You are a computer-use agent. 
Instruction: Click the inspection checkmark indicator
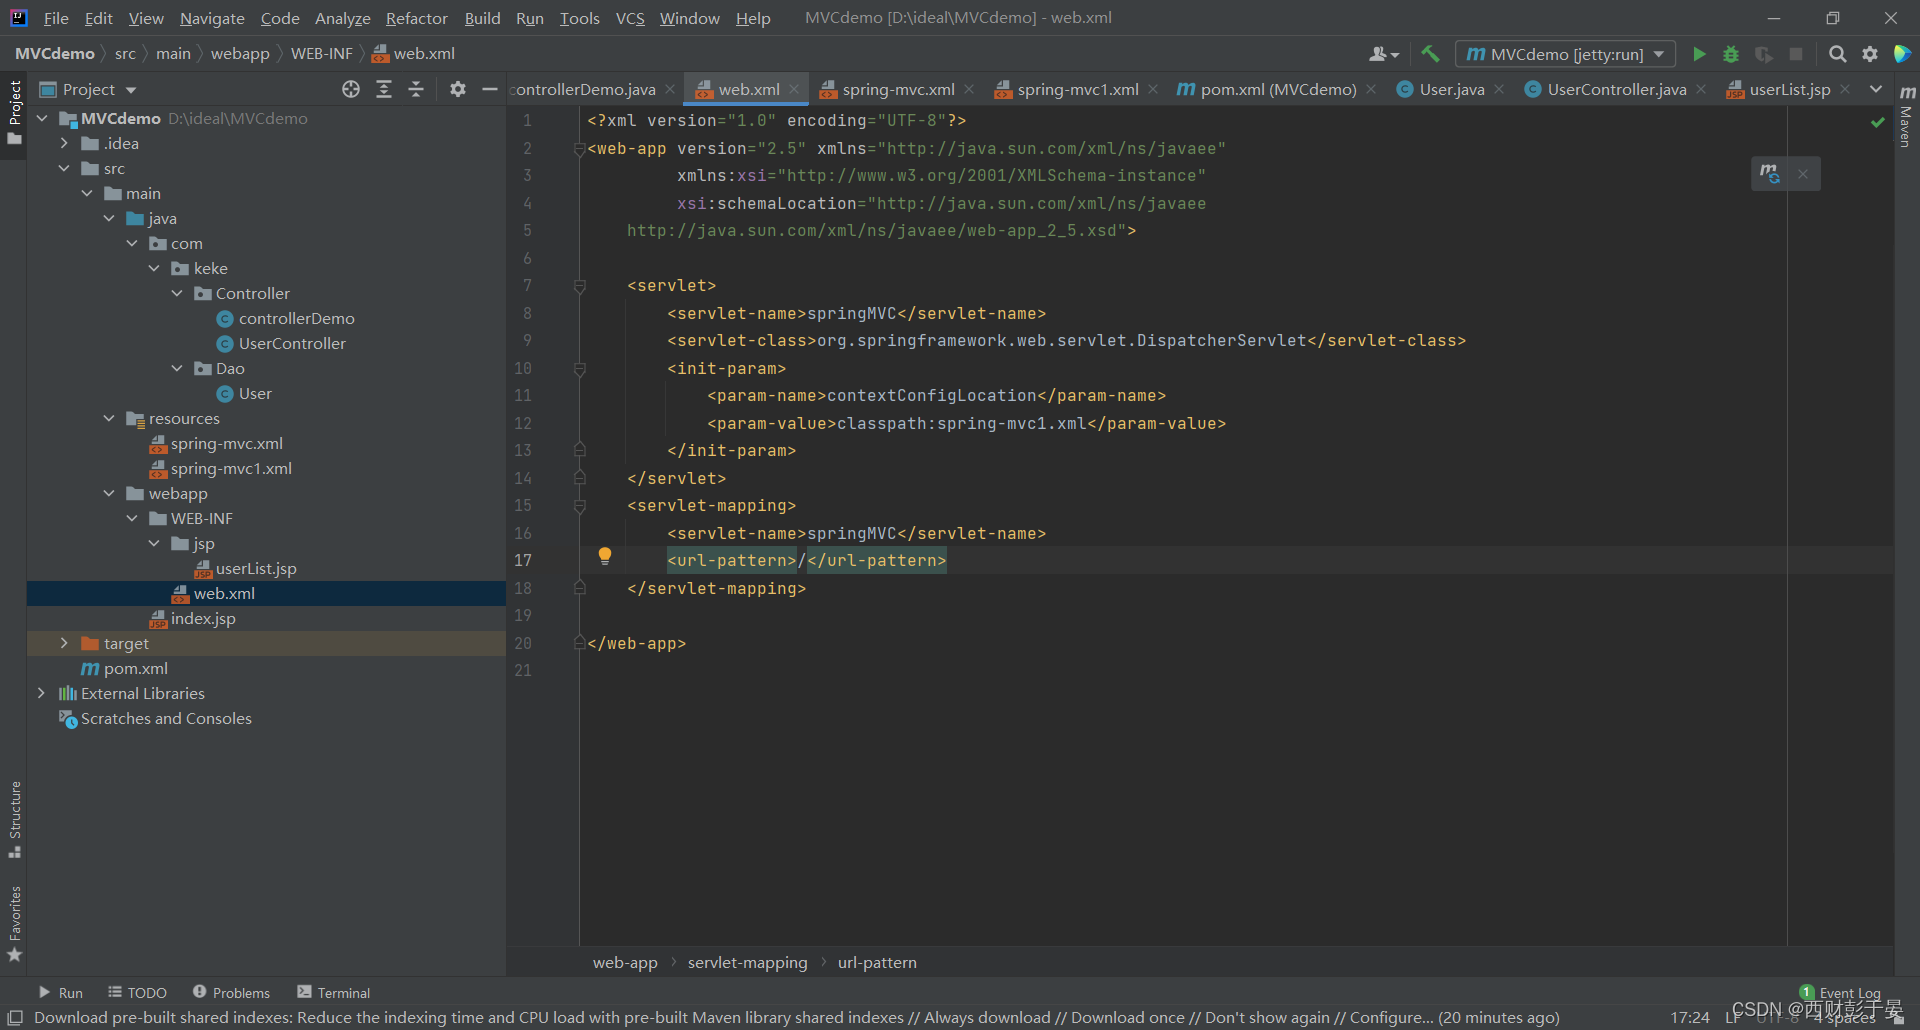click(x=1877, y=122)
